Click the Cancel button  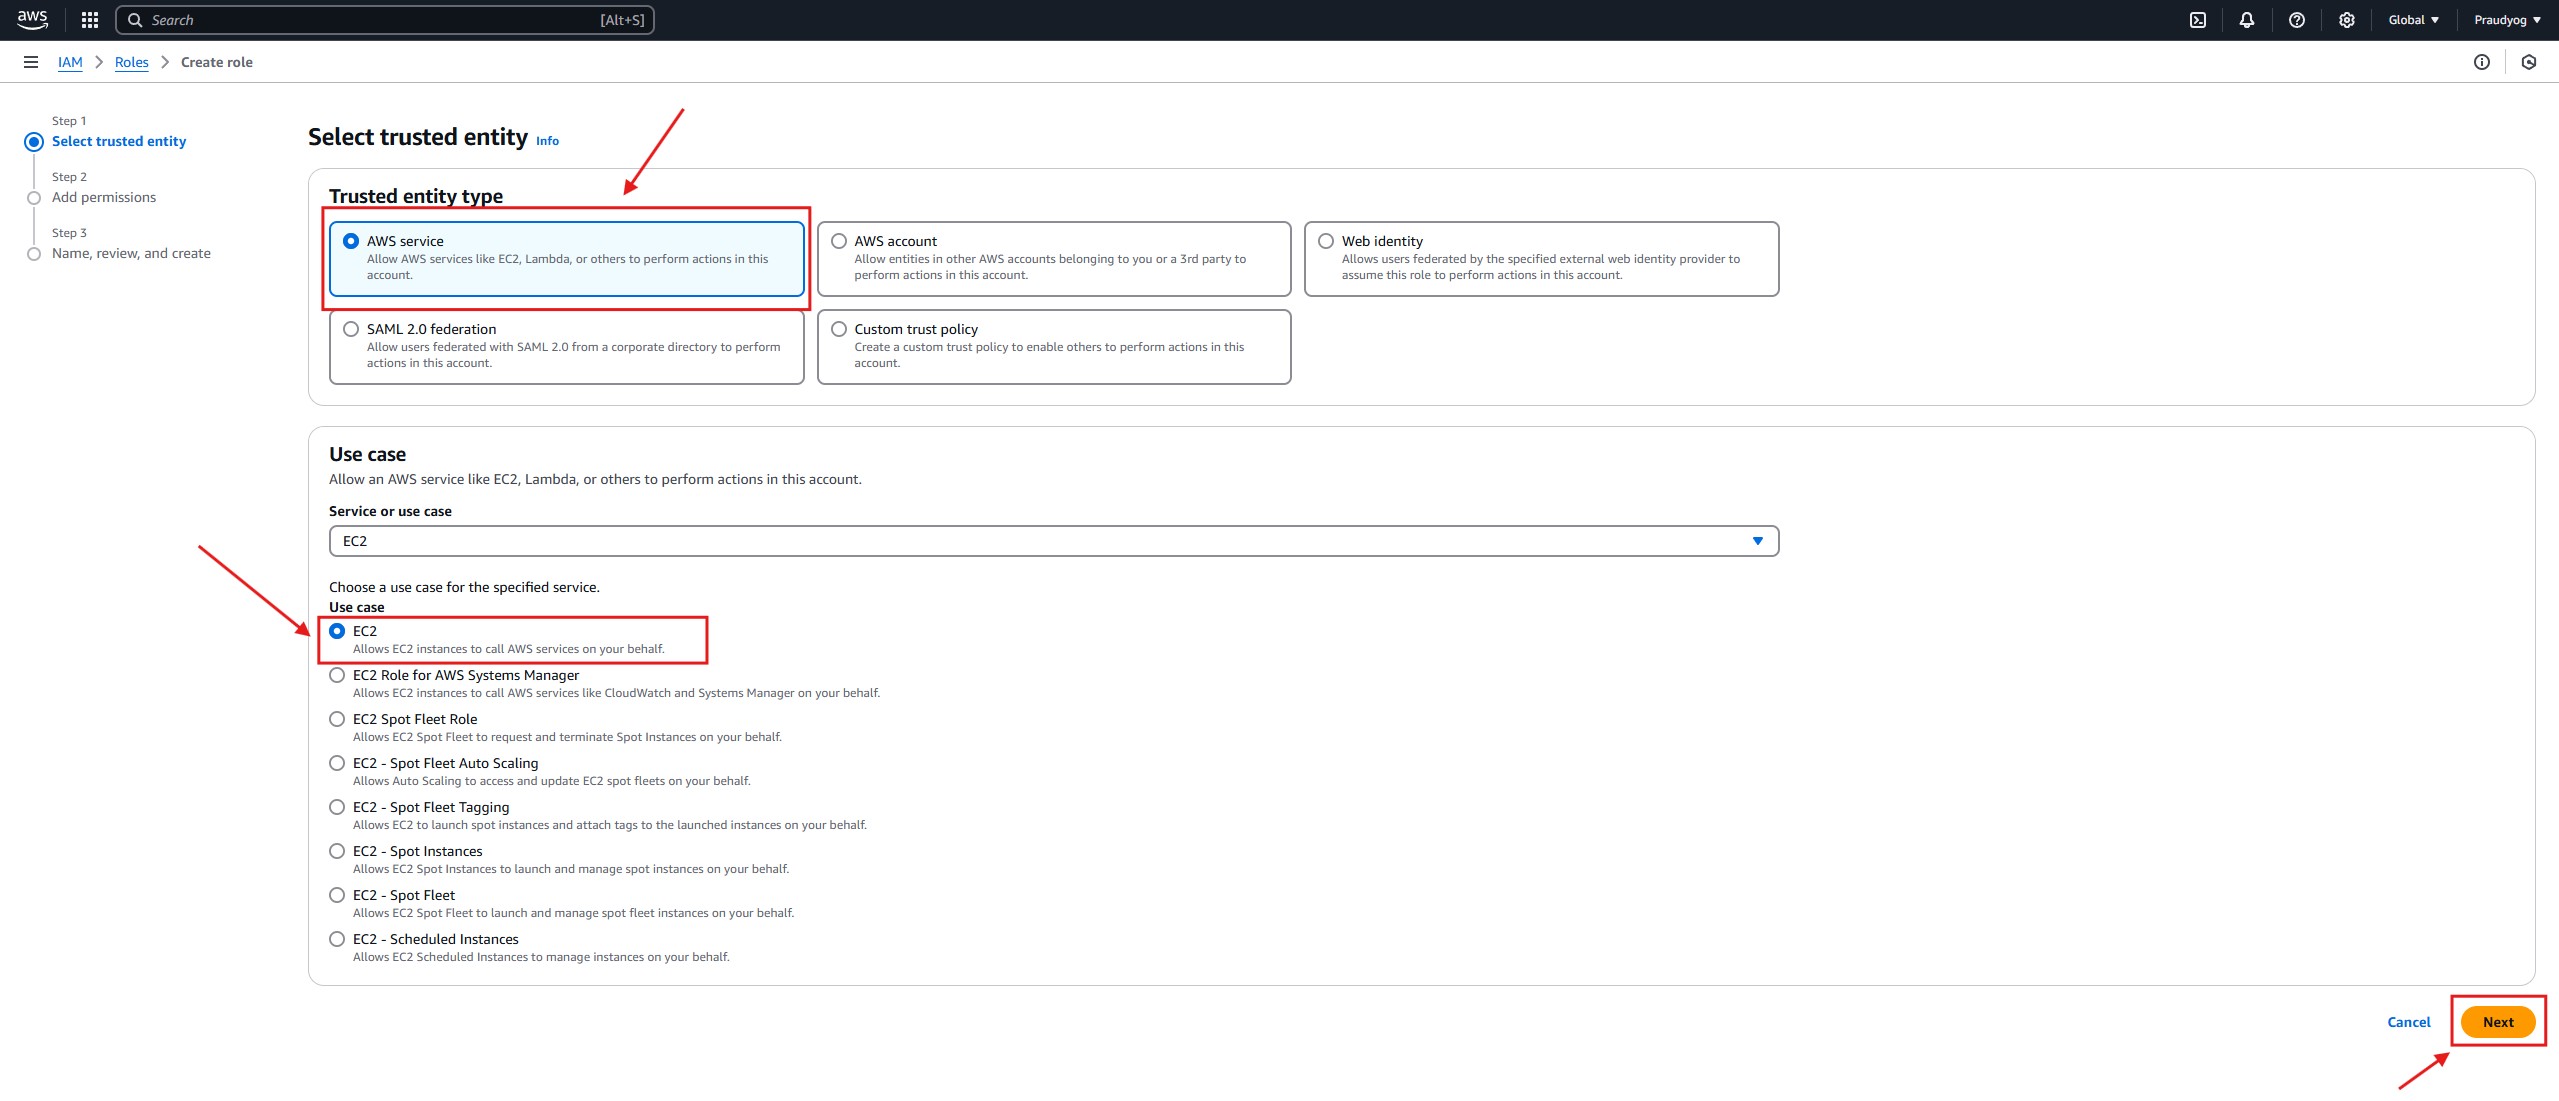coord(2408,1022)
